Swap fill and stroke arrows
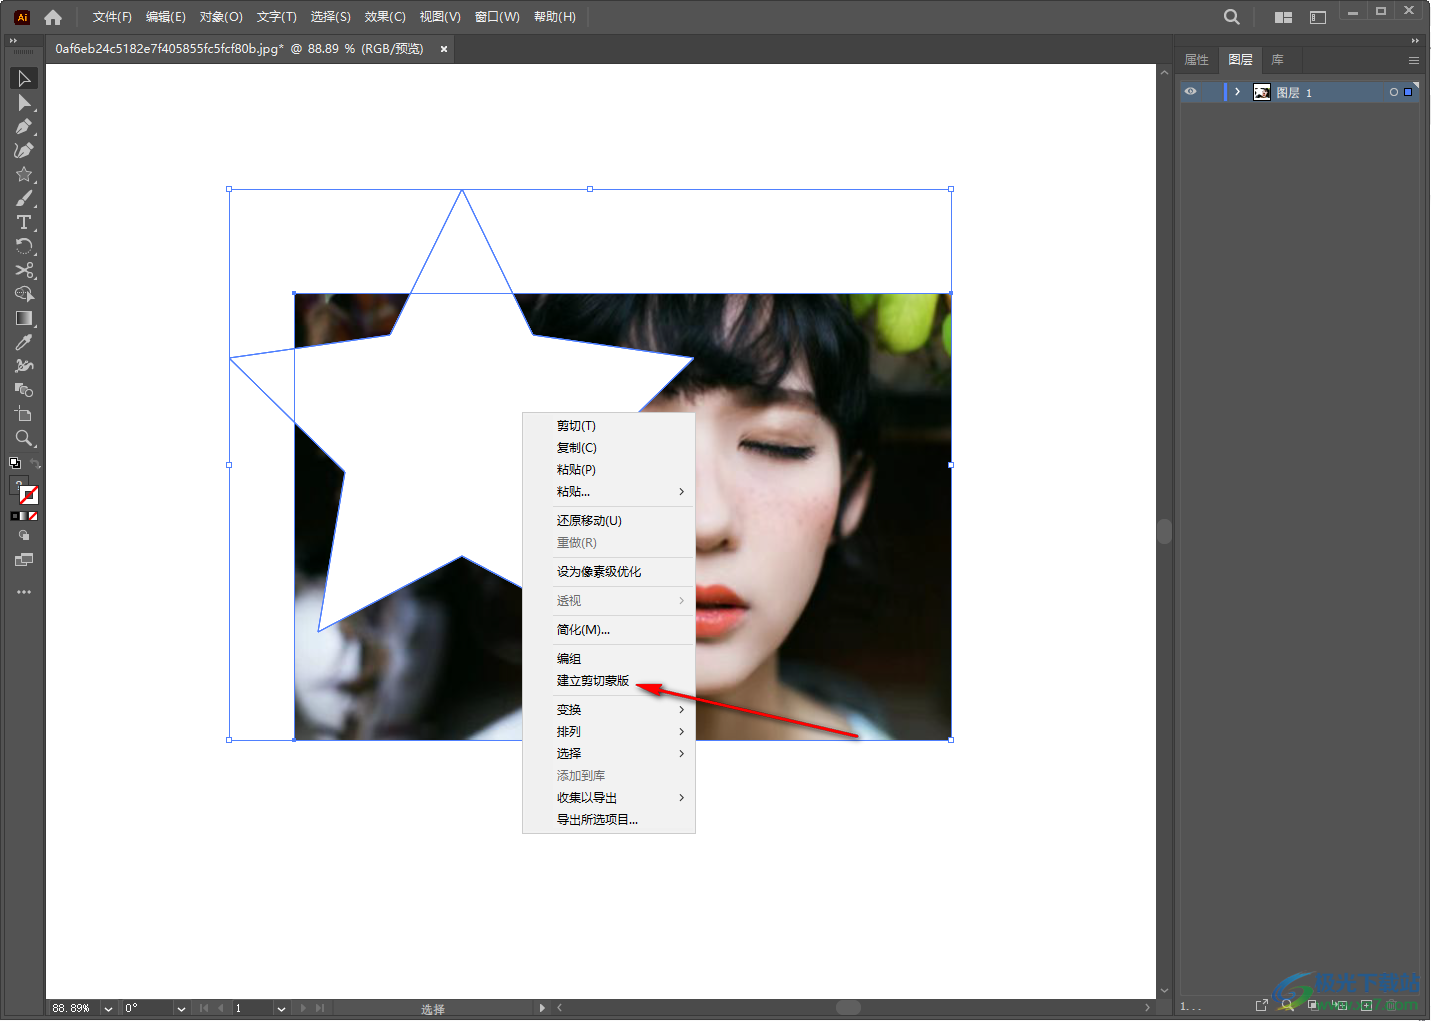This screenshot has width=1431, height=1021. click(35, 464)
